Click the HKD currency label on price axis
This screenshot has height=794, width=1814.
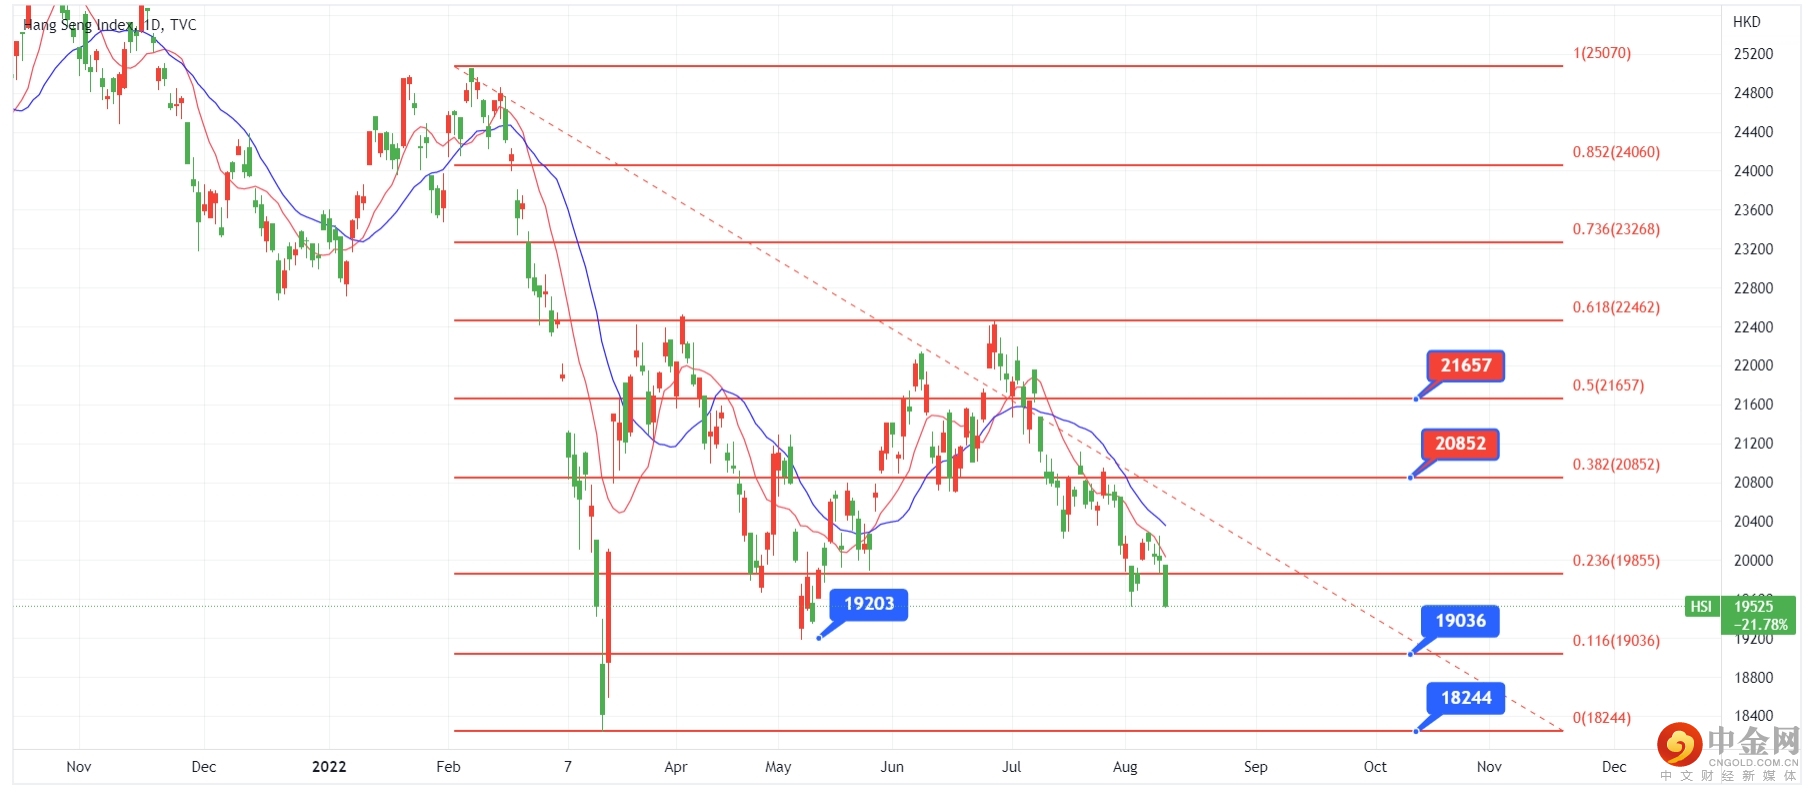point(1746,22)
